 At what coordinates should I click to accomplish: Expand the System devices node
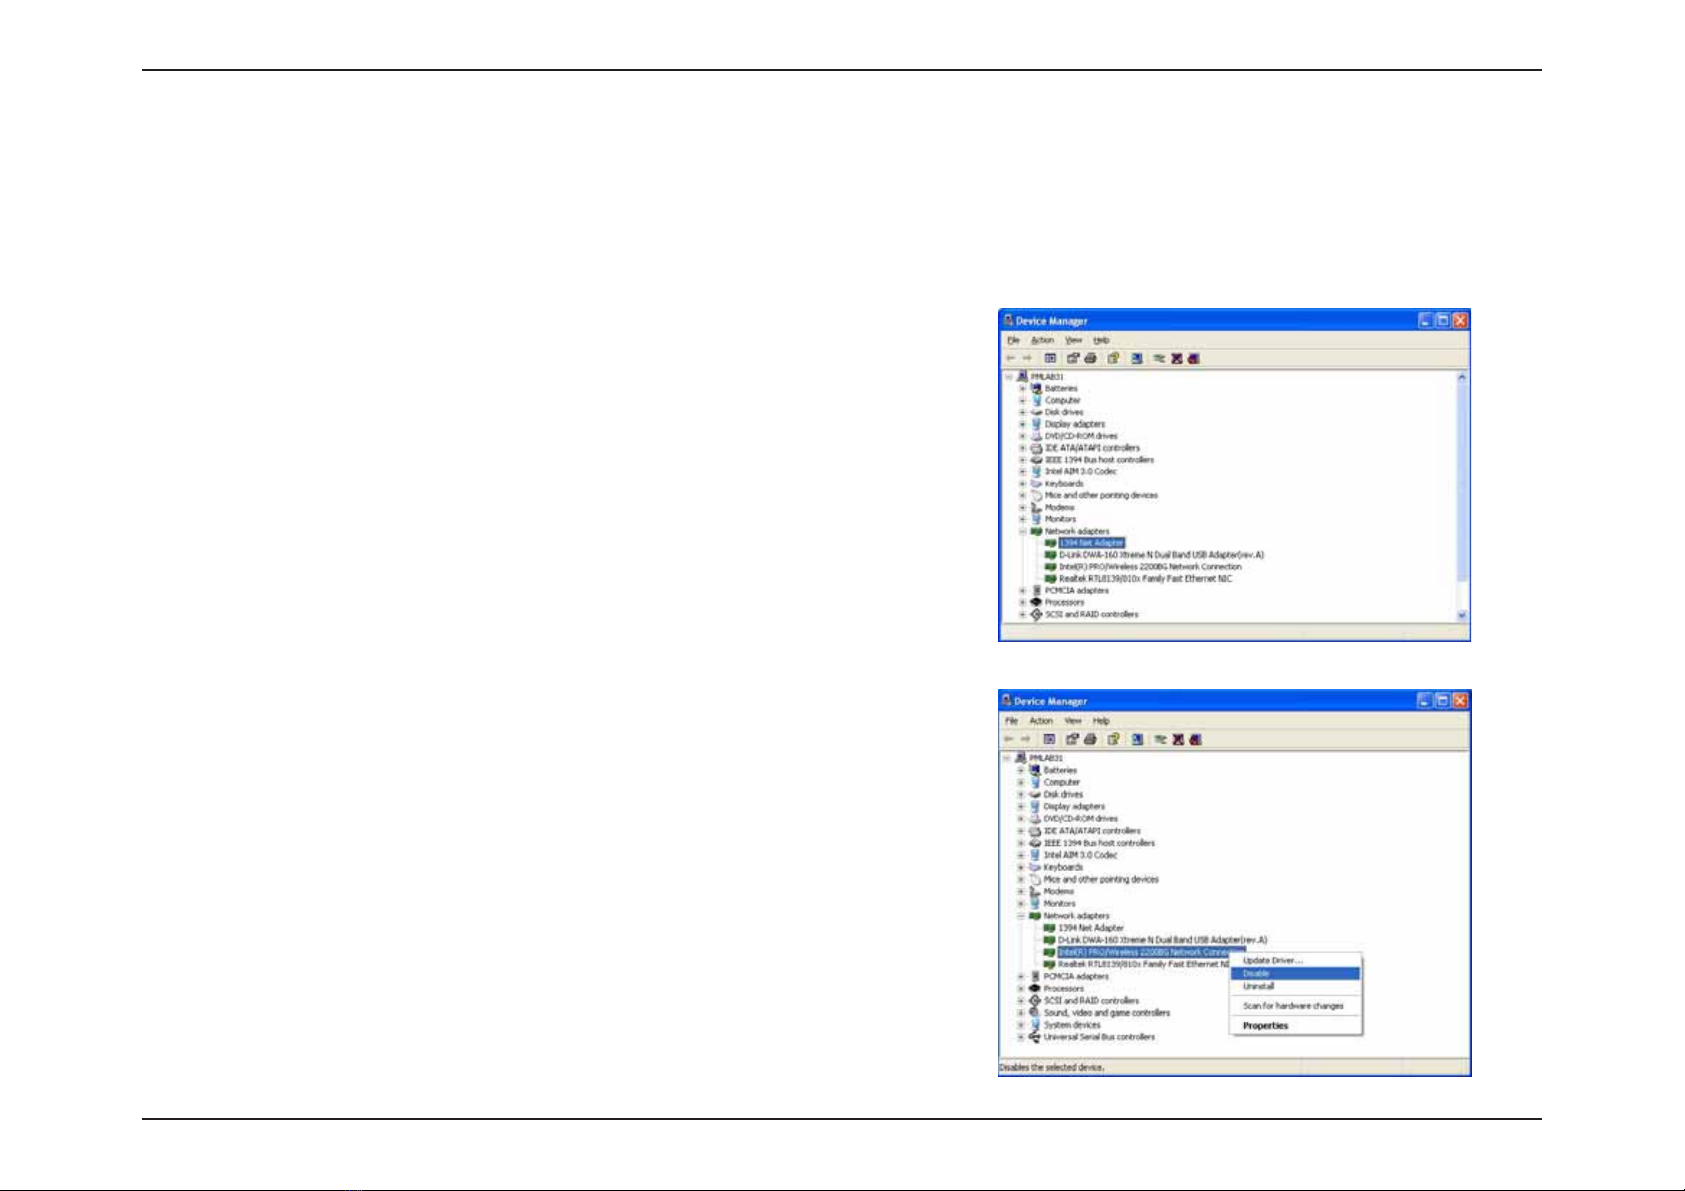pyautogui.click(x=1021, y=1025)
